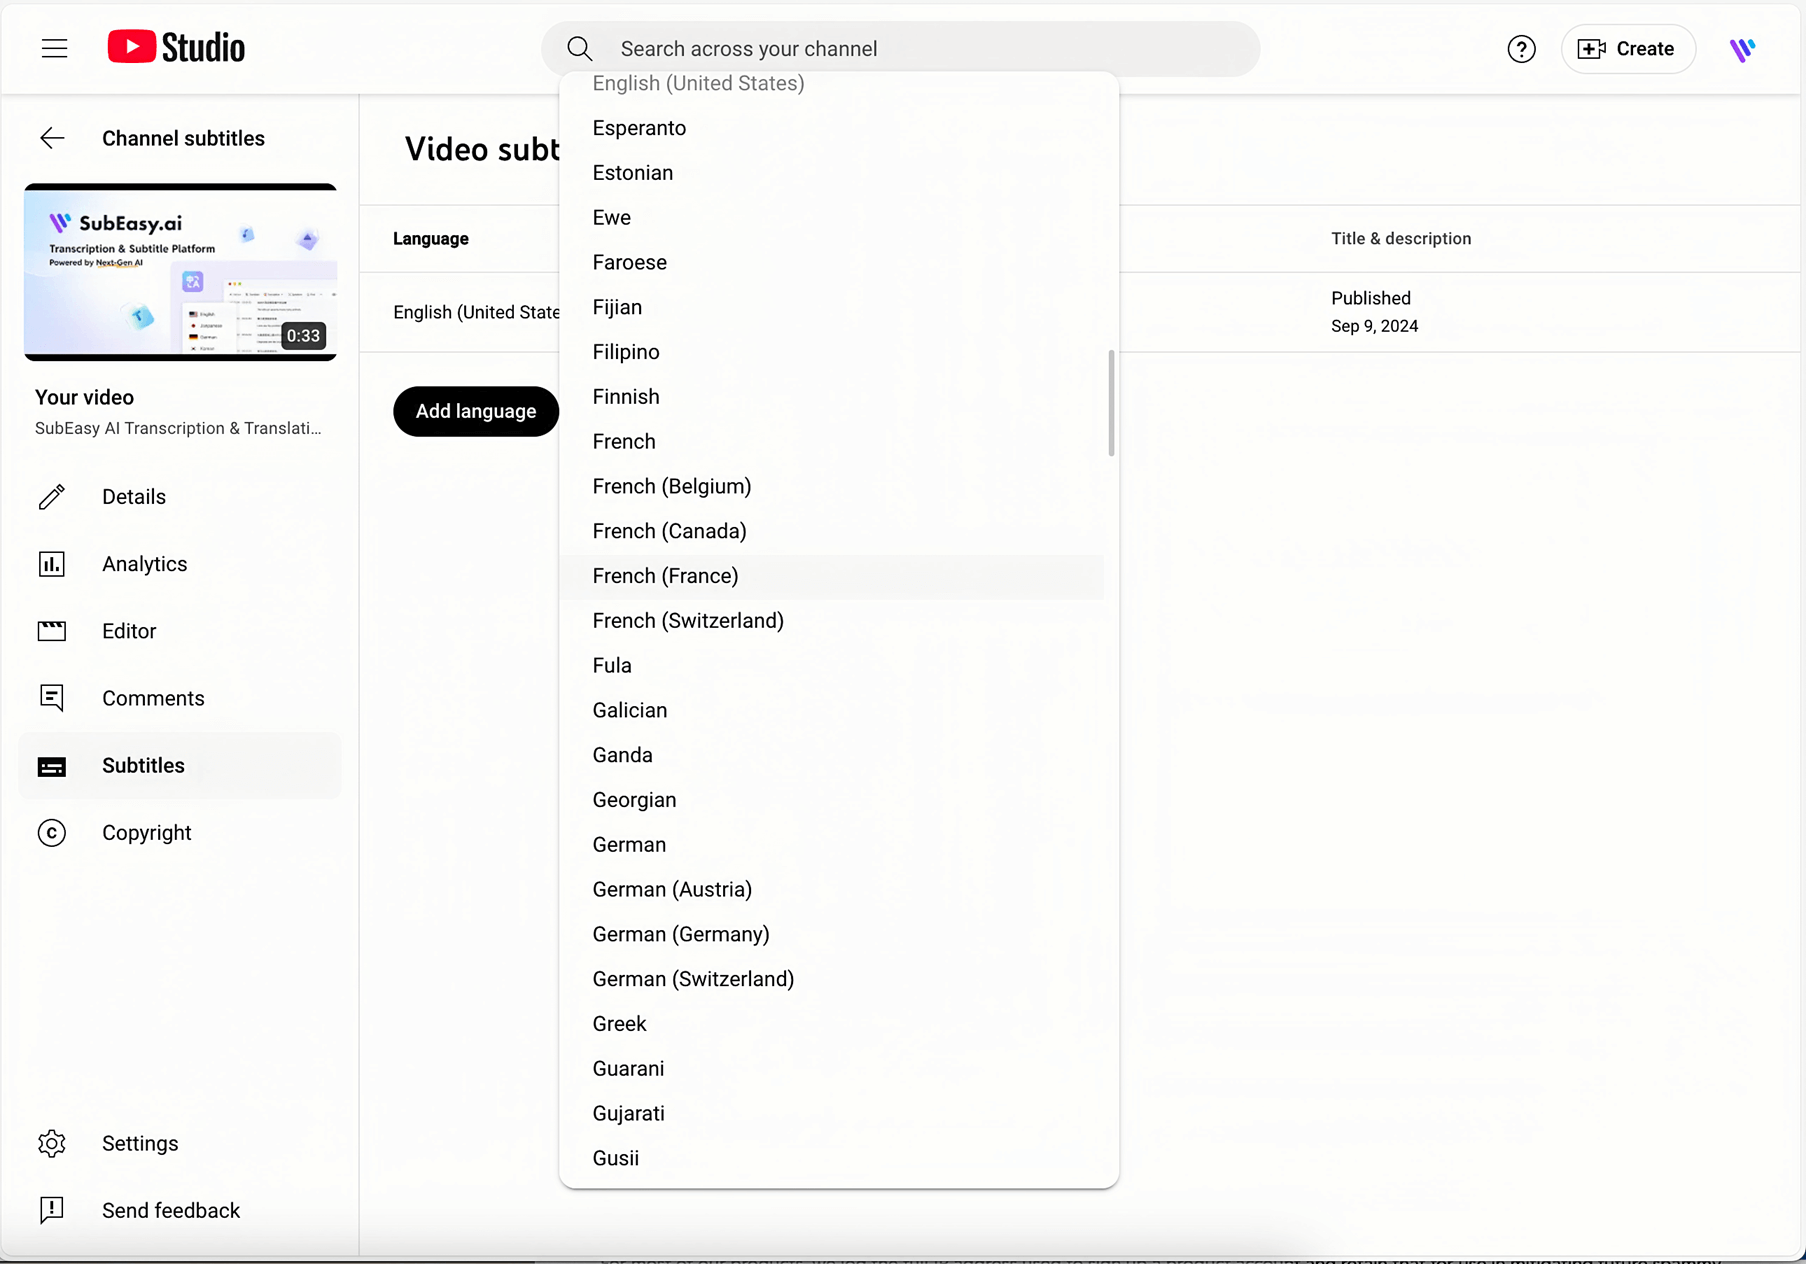Select Gujarati from the language list

point(832,1114)
